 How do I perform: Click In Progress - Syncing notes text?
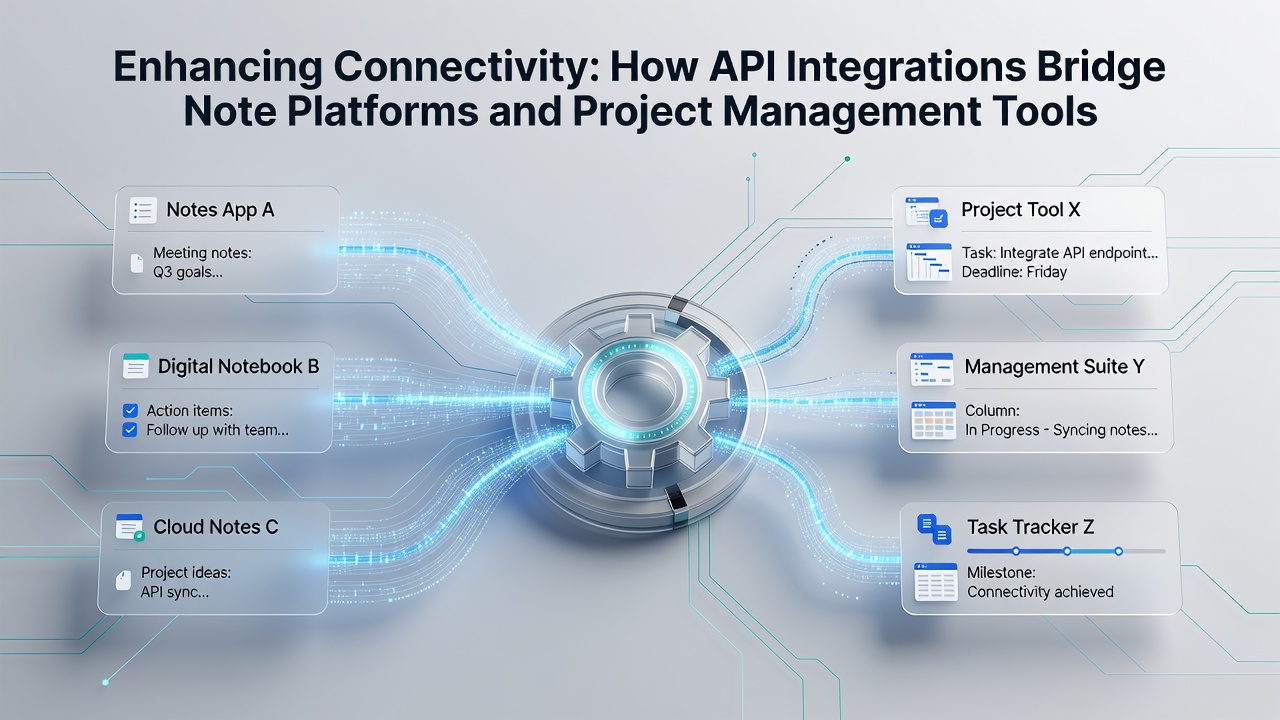pyautogui.click(x=1061, y=430)
